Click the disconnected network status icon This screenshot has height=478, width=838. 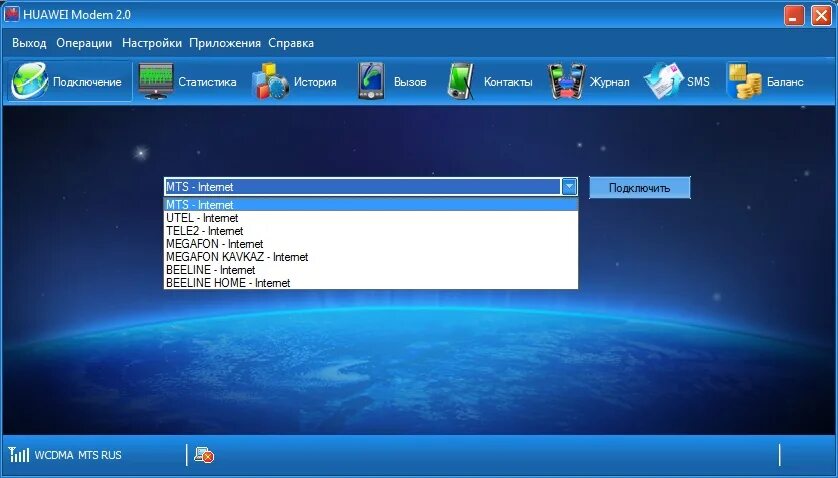point(204,455)
